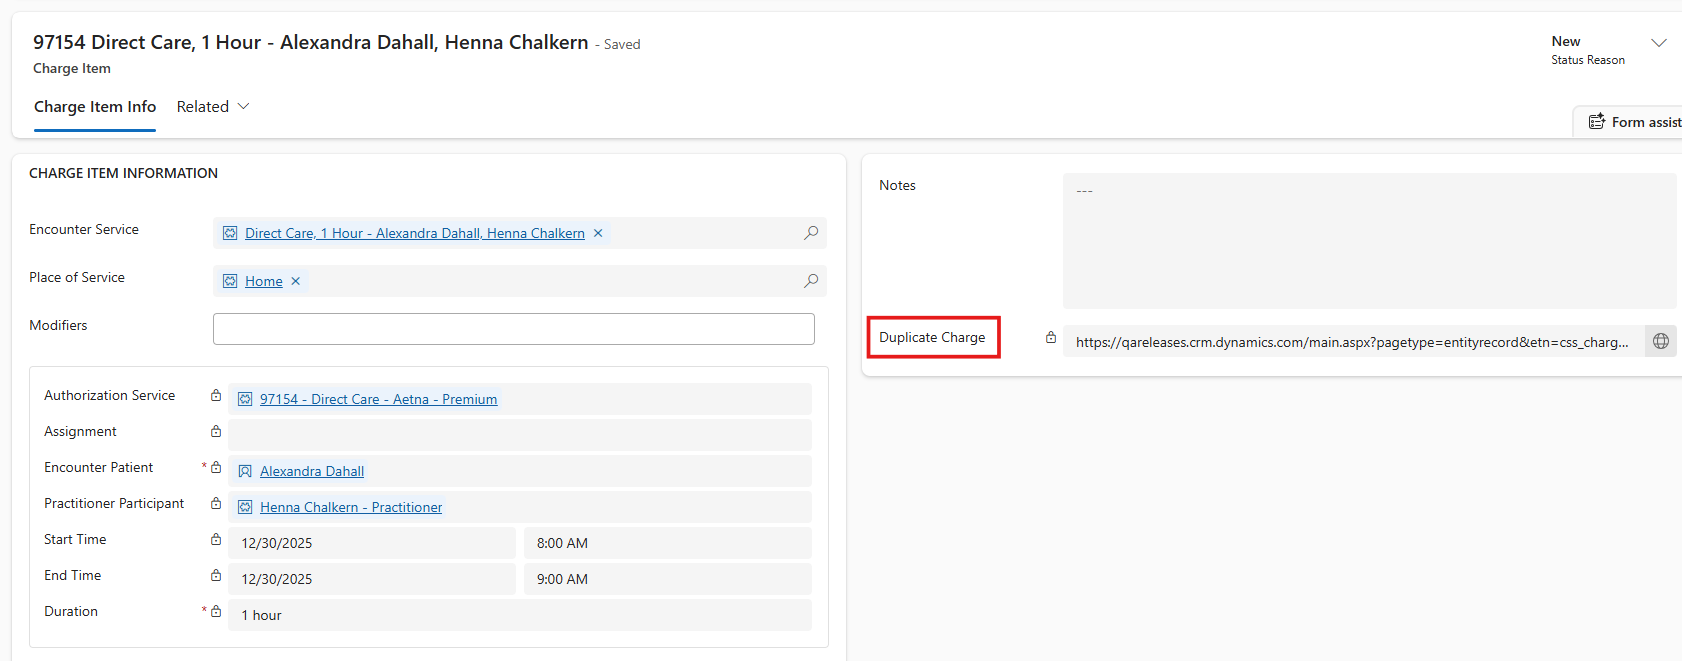This screenshot has width=1682, height=661.
Task: Click the Alexandra Dahall contact record icon
Action: tap(245, 471)
